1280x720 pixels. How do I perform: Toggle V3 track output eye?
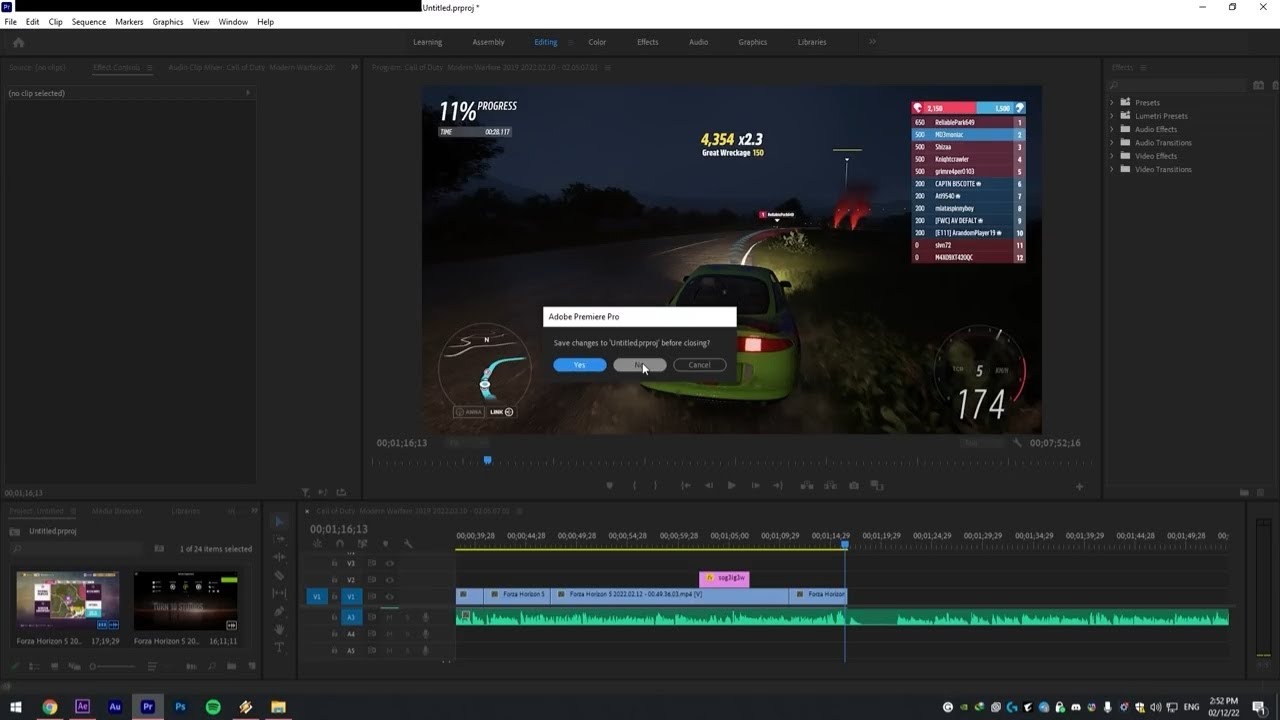(x=389, y=563)
